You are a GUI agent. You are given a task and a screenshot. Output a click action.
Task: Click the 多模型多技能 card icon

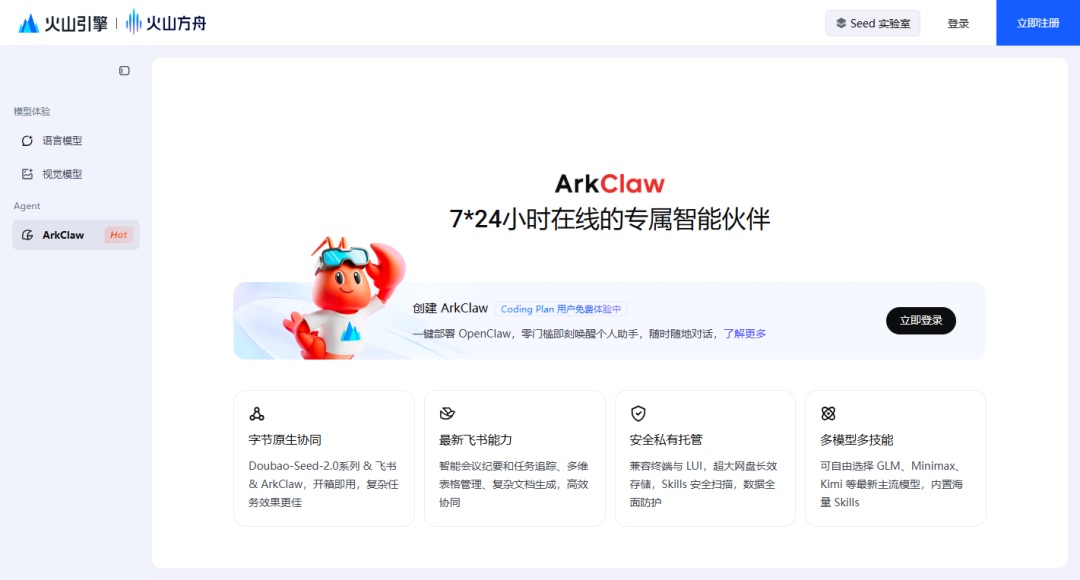[x=828, y=413]
